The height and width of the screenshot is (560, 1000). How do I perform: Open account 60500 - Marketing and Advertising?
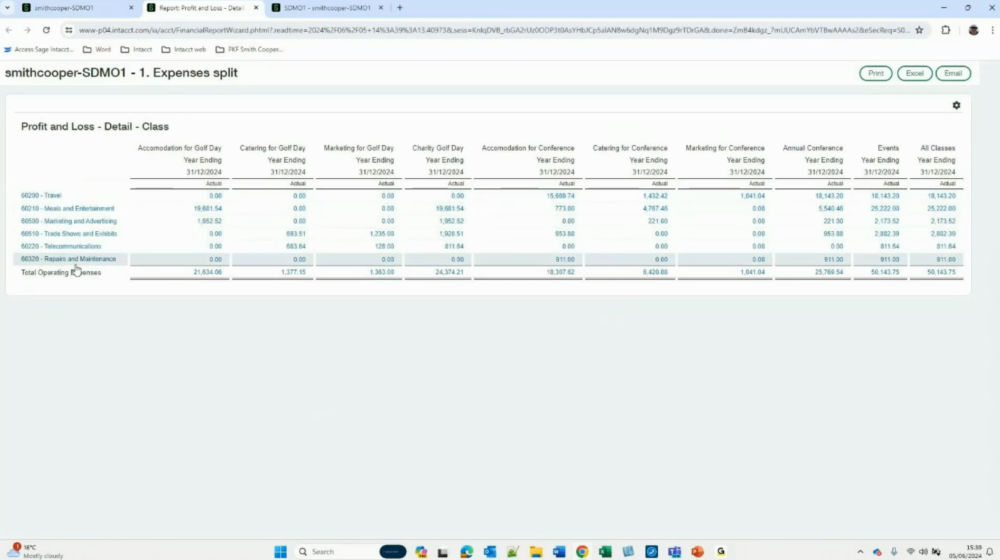69,221
